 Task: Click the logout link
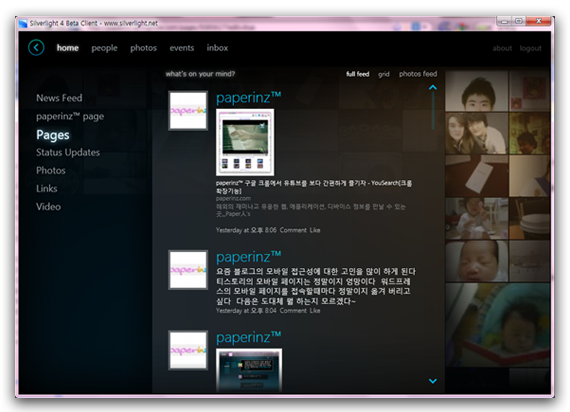(x=530, y=48)
